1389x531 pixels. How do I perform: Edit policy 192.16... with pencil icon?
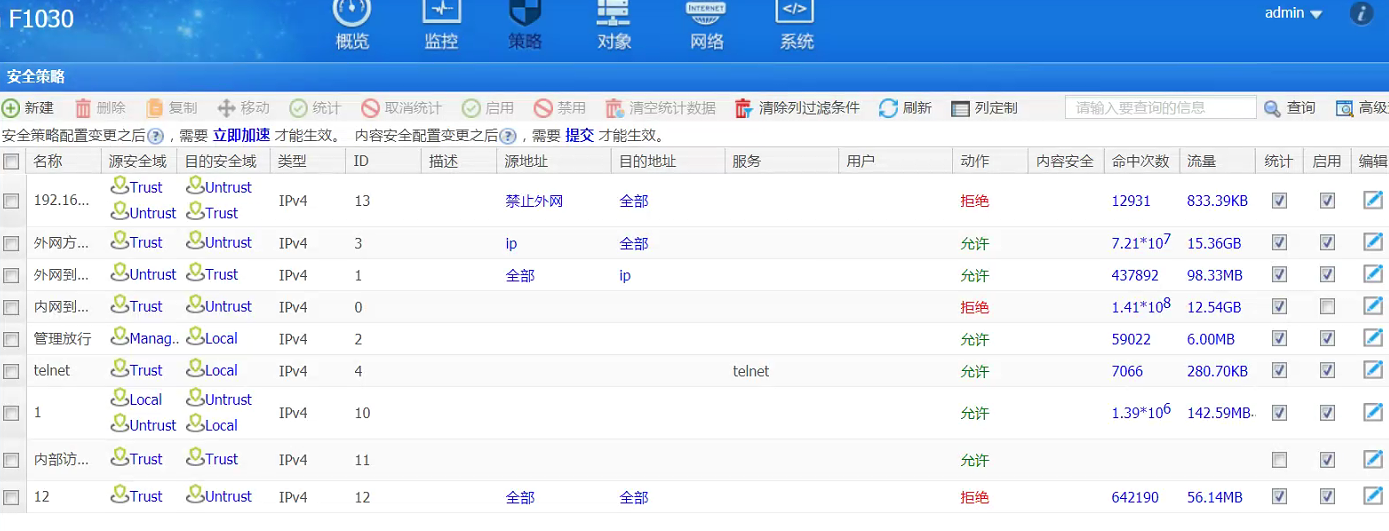pyautogui.click(x=1373, y=200)
